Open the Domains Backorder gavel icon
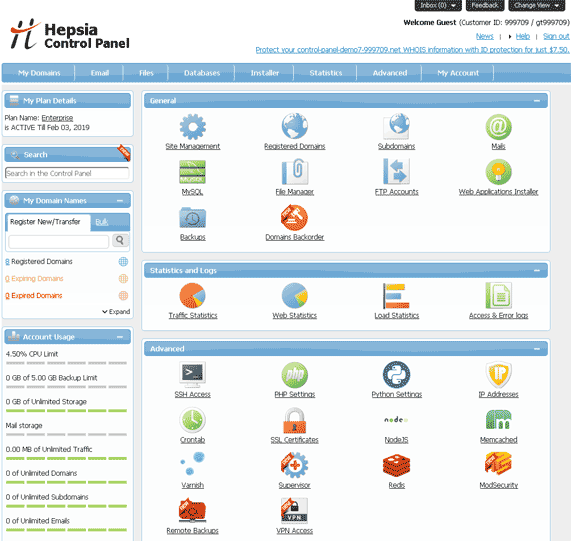571x541 pixels. [x=295, y=217]
